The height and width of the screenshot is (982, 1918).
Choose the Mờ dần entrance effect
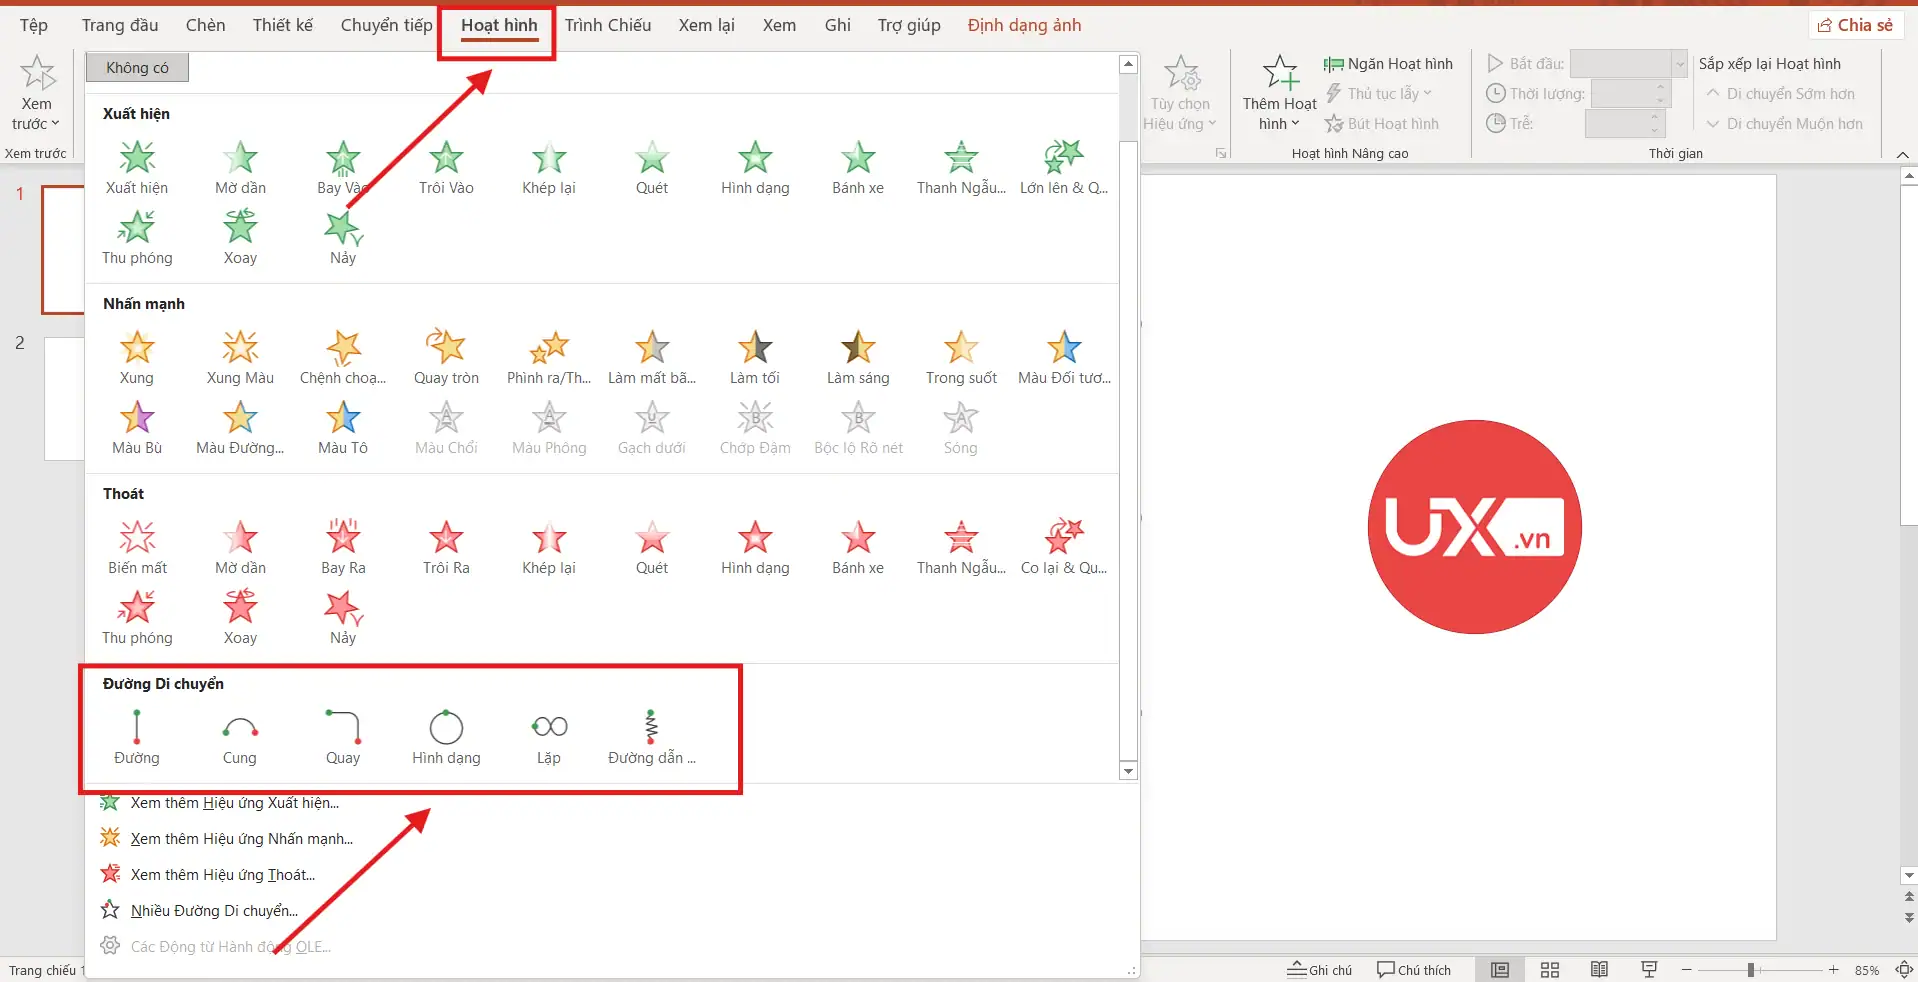(x=240, y=168)
